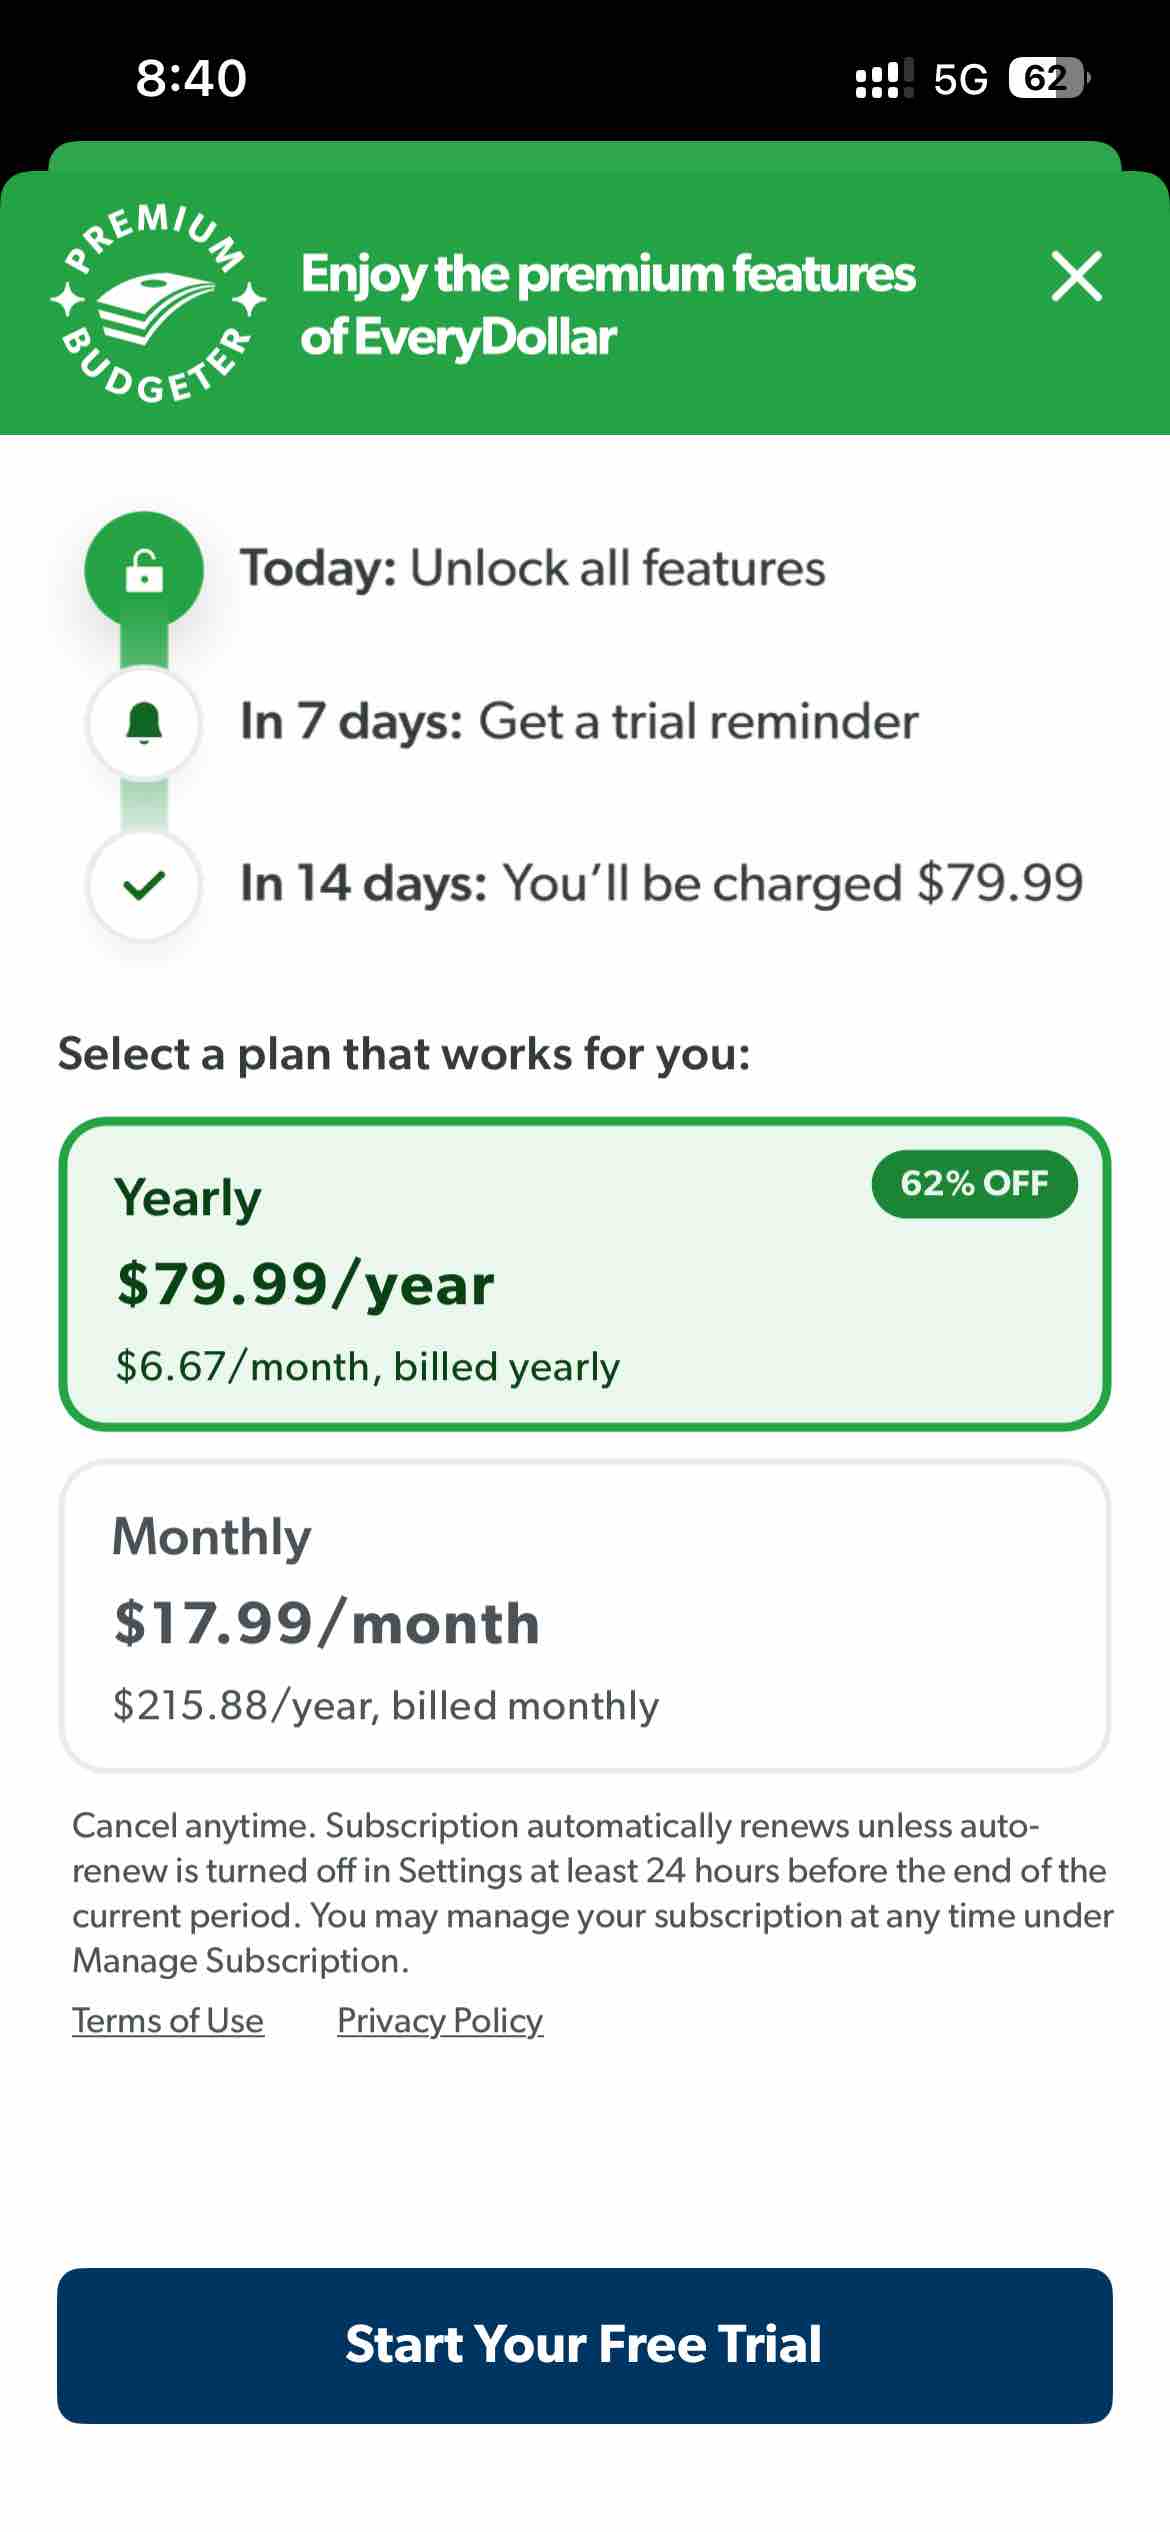
Task: Click the Enjoy the premium features header
Action: click(x=608, y=306)
